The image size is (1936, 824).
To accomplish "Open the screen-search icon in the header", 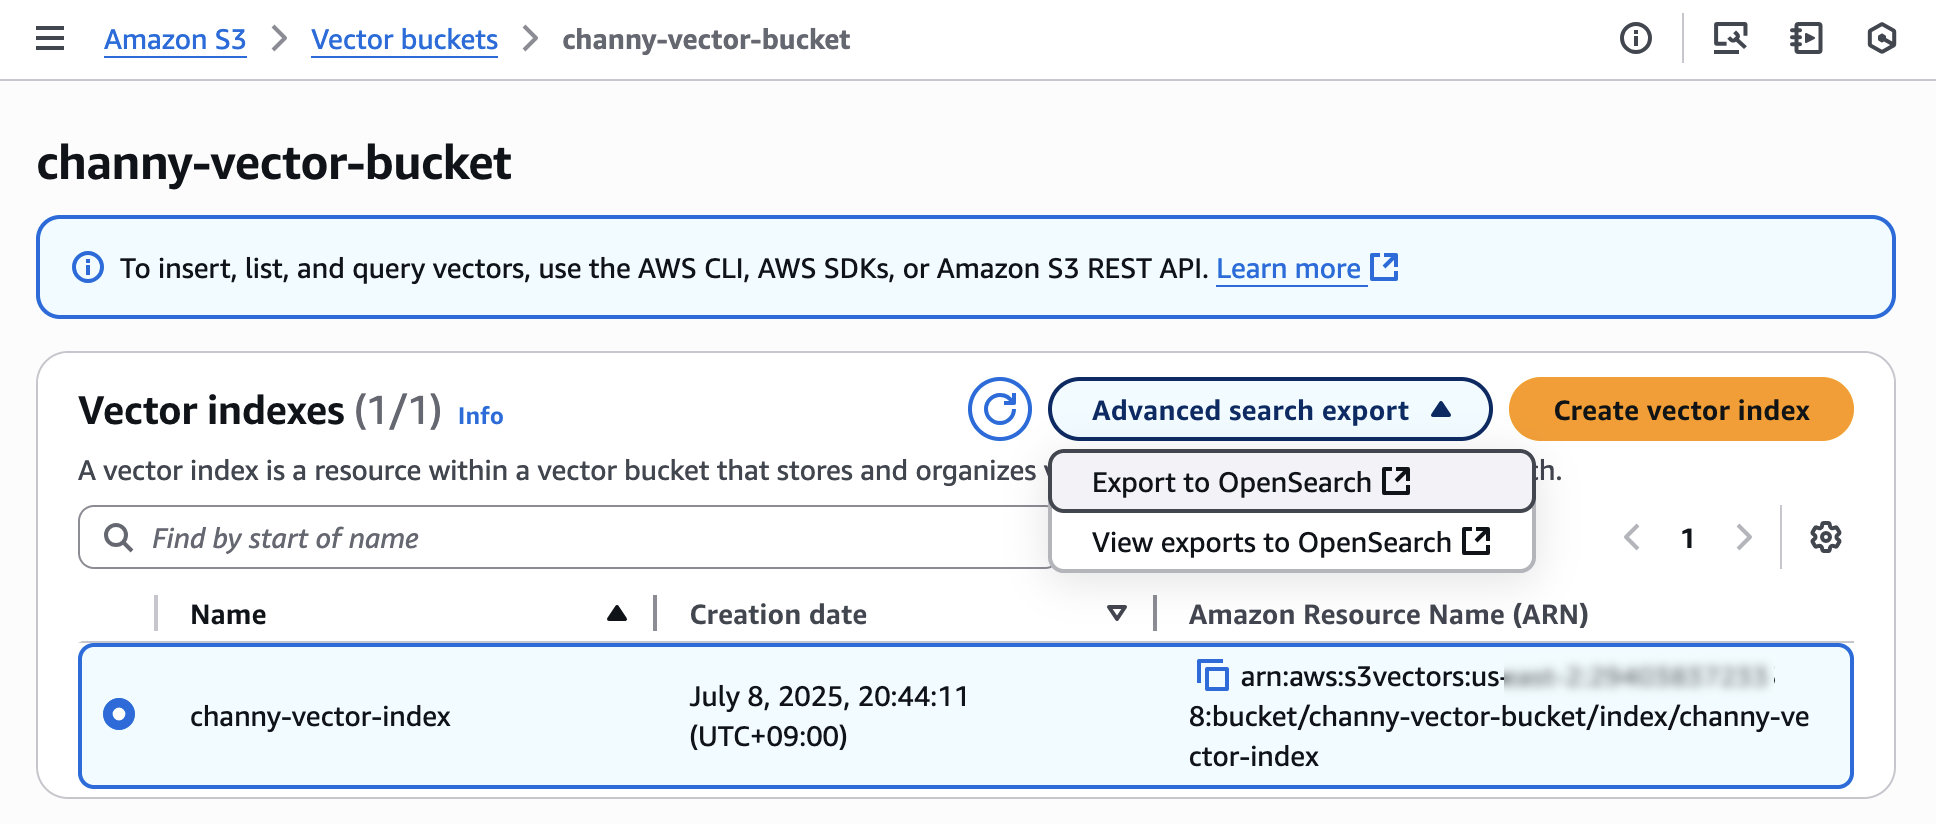I will click(1730, 39).
